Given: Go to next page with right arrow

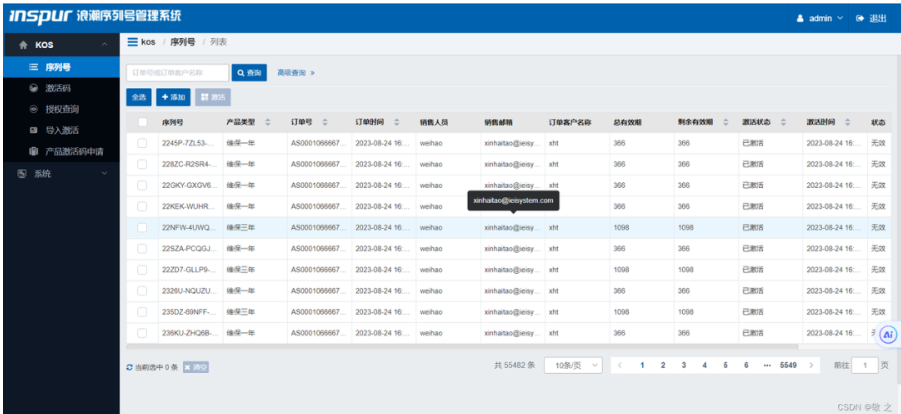Looking at the screenshot, I should [811, 365].
